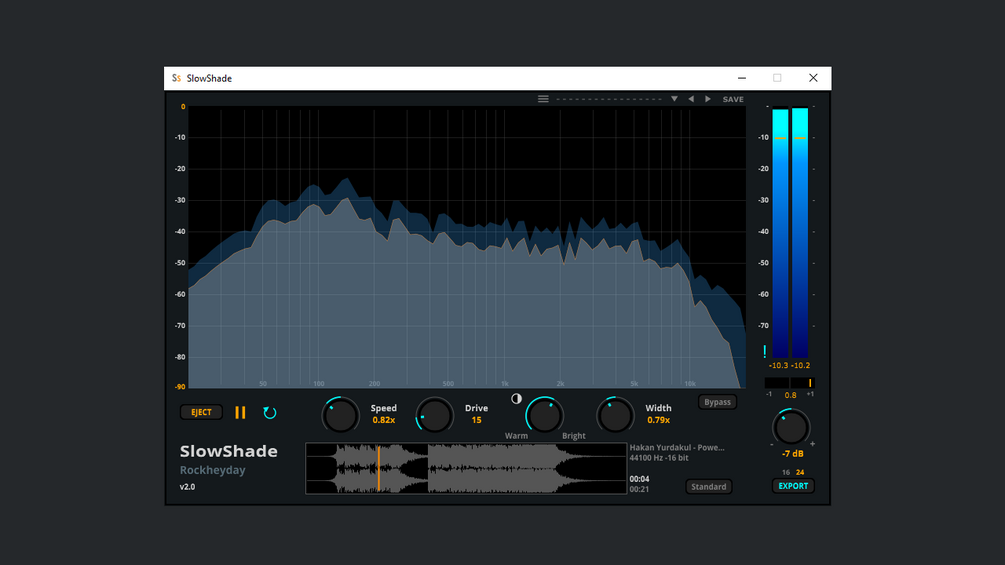Click the Speed knob
Viewport: 1005px width, 565px height.
[x=340, y=416]
